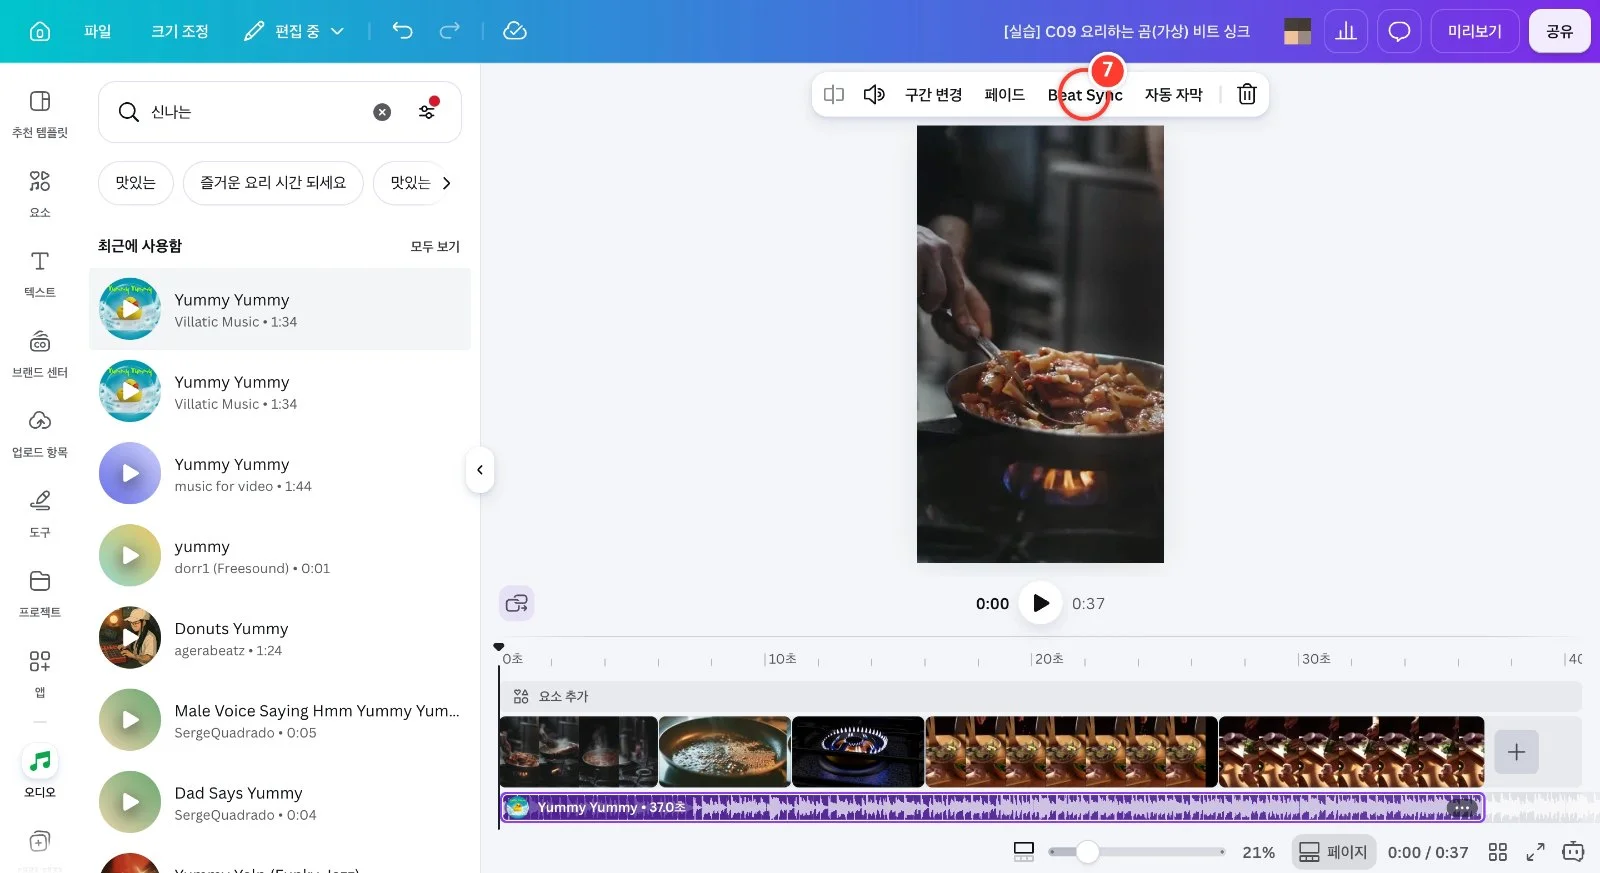Play yummy dorr1 Freesound track
This screenshot has height=873, width=1600.
click(130, 555)
